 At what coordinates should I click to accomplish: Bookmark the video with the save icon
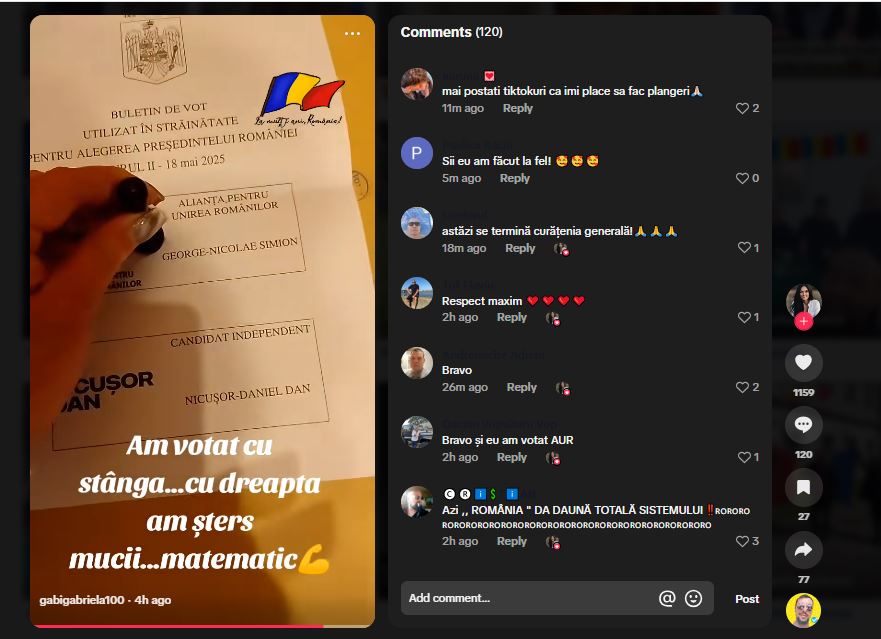tap(803, 487)
